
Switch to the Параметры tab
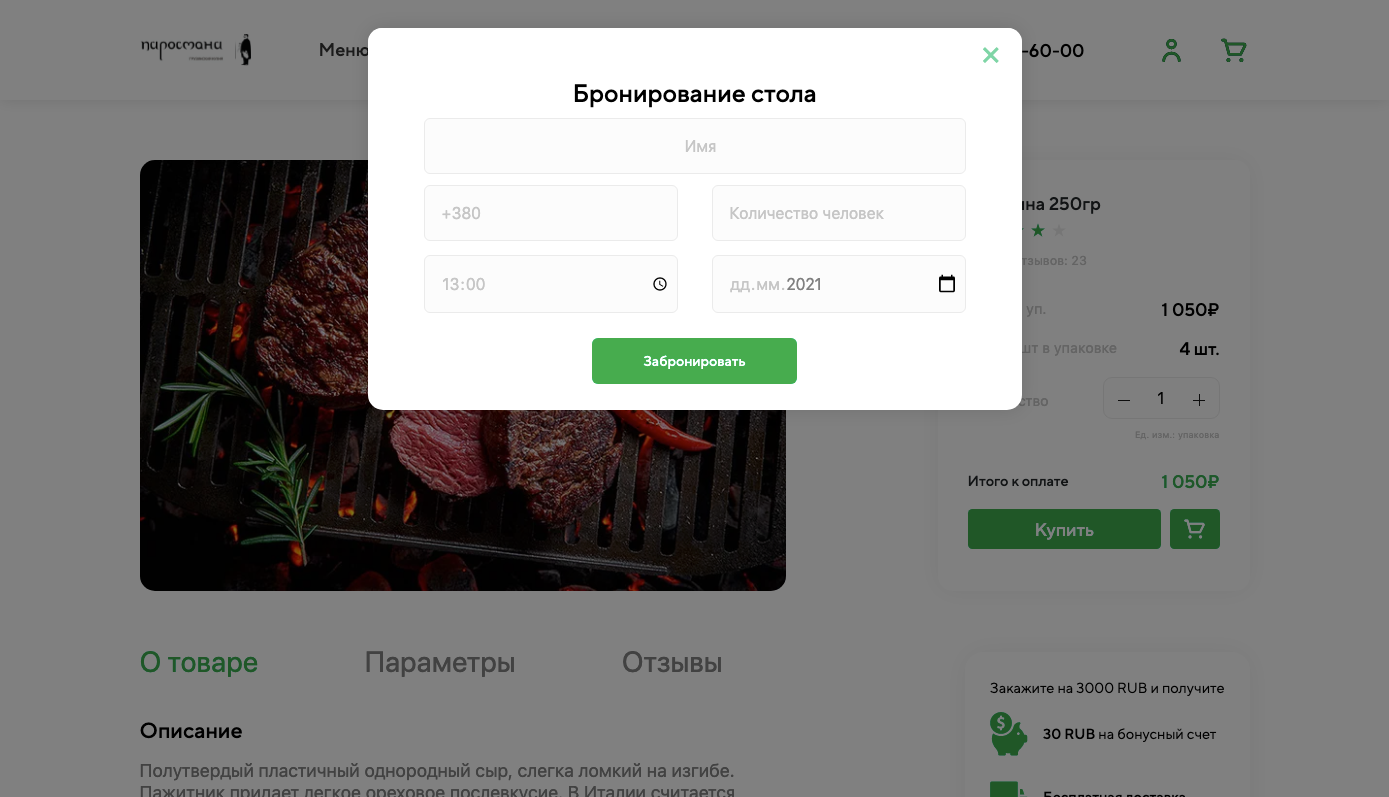(x=440, y=662)
